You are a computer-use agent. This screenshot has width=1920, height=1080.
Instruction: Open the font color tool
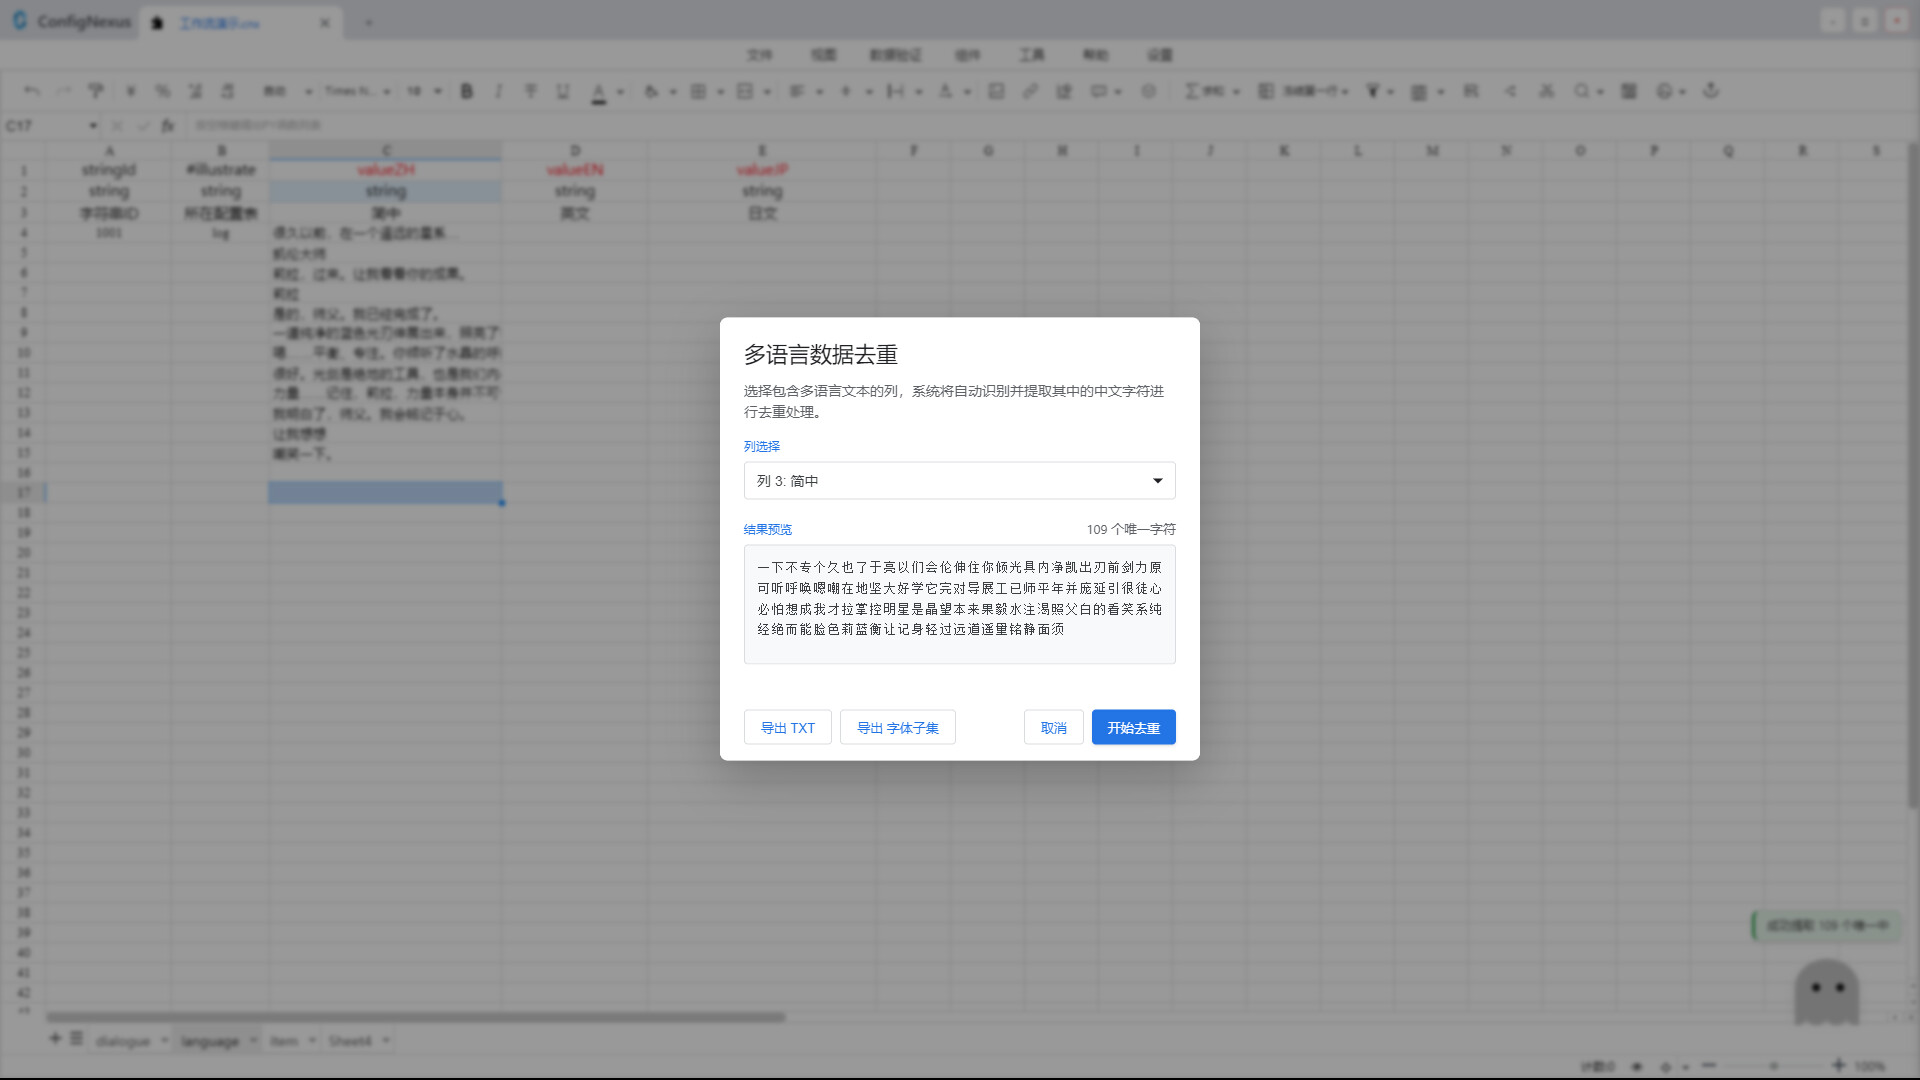tap(598, 90)
